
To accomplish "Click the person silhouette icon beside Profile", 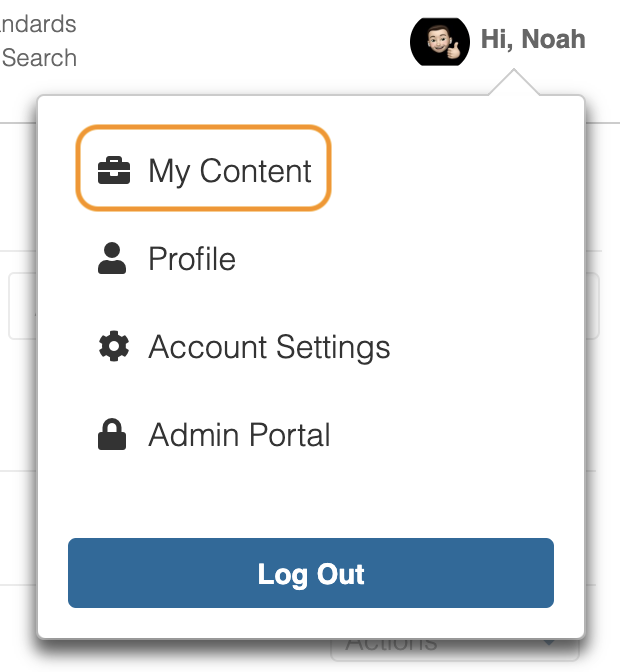I will [113, 259].
